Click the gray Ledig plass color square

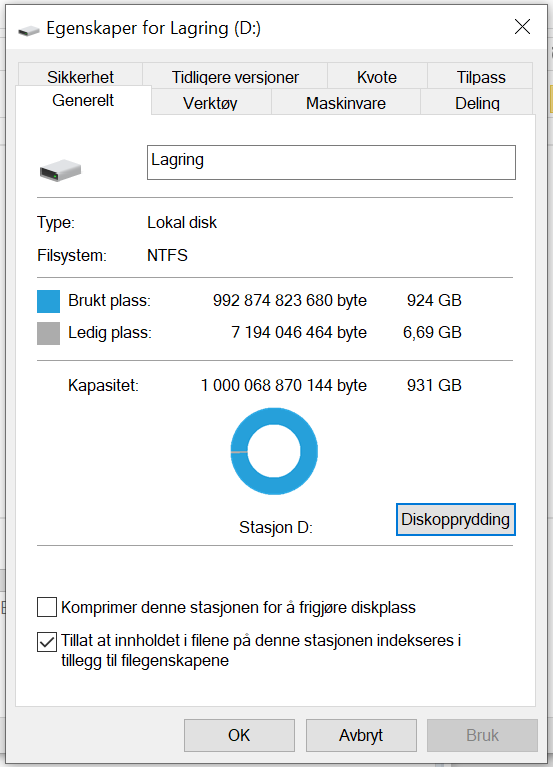click(48, 333)
